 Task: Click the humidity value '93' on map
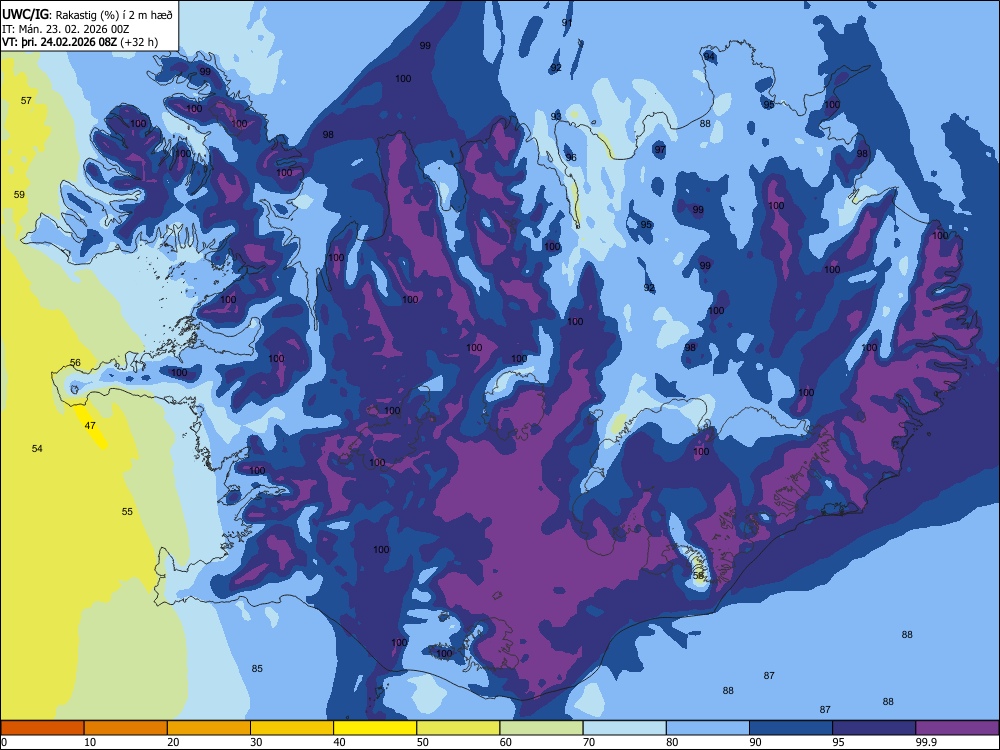[x=556, y=116]
